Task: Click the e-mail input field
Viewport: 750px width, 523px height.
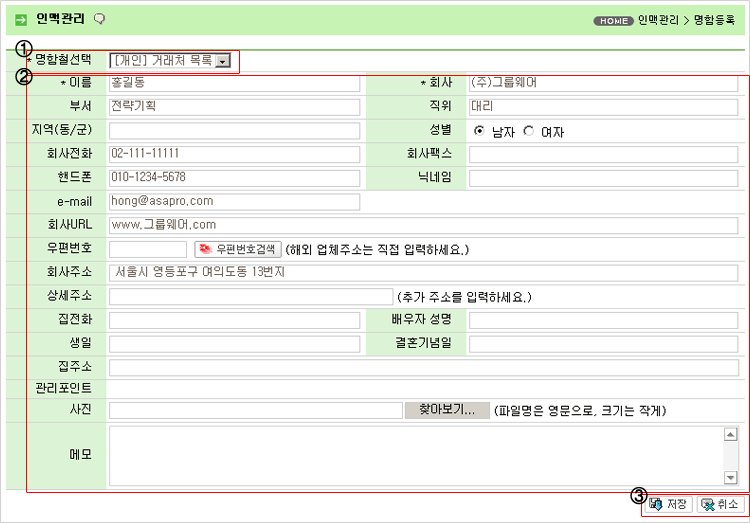Action: pyautogui.click(x=234, y=201)
